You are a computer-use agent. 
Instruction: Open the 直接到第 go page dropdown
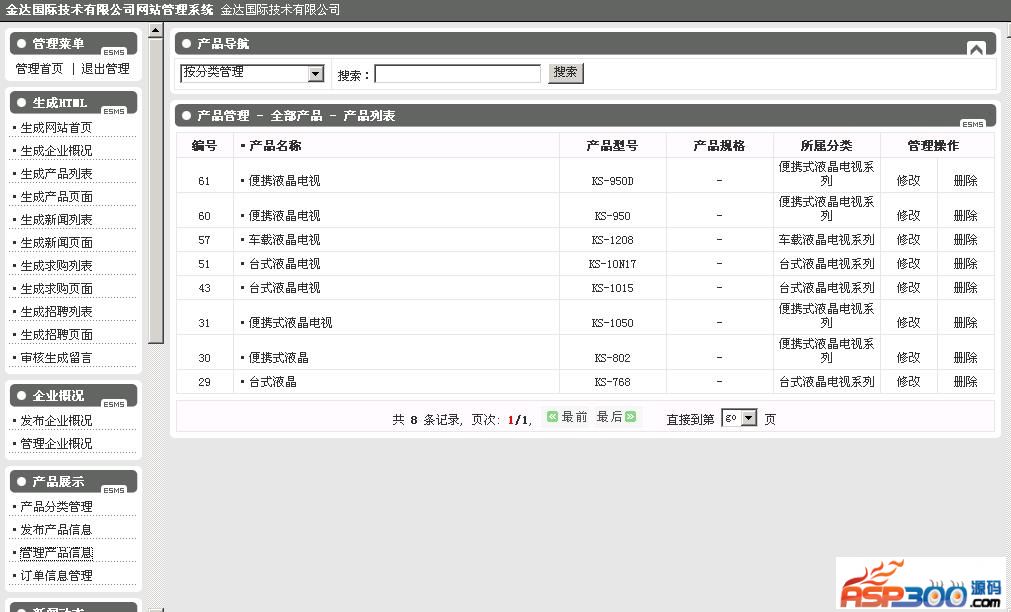pos(739,419)
